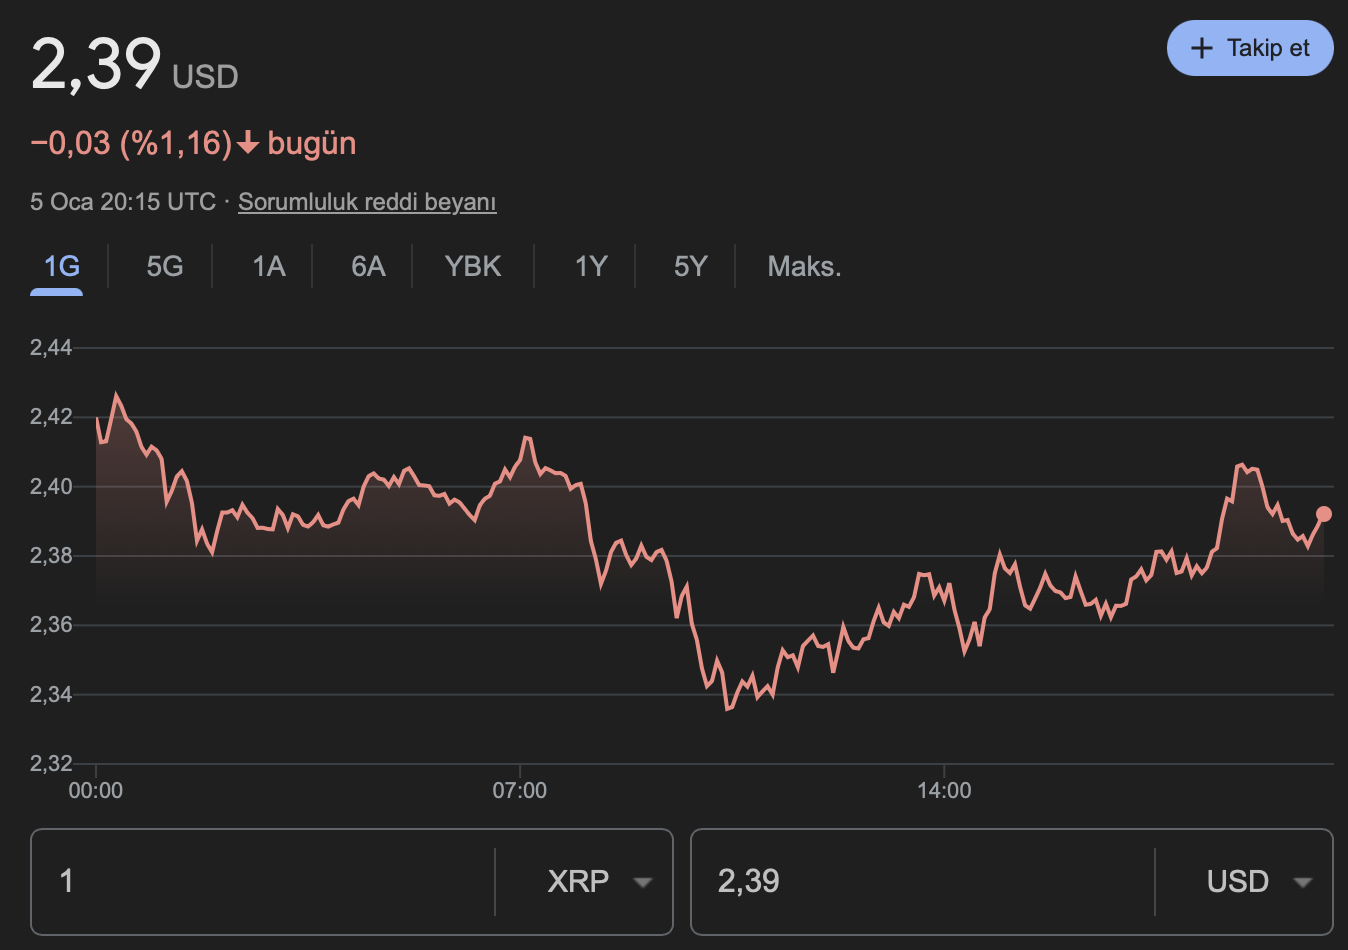The image size is (1348, 950).
Task: Show the Maks. full history tab
Action: 804,267
